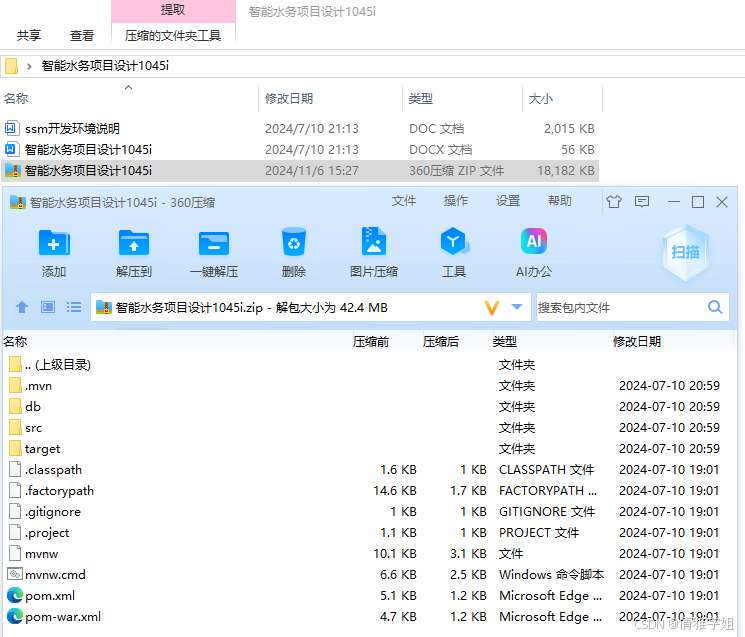This screenshot has height=637, width=745.
Task: Click the ZIP archive icon in Explorer list
Action: (x=13, y=171)
